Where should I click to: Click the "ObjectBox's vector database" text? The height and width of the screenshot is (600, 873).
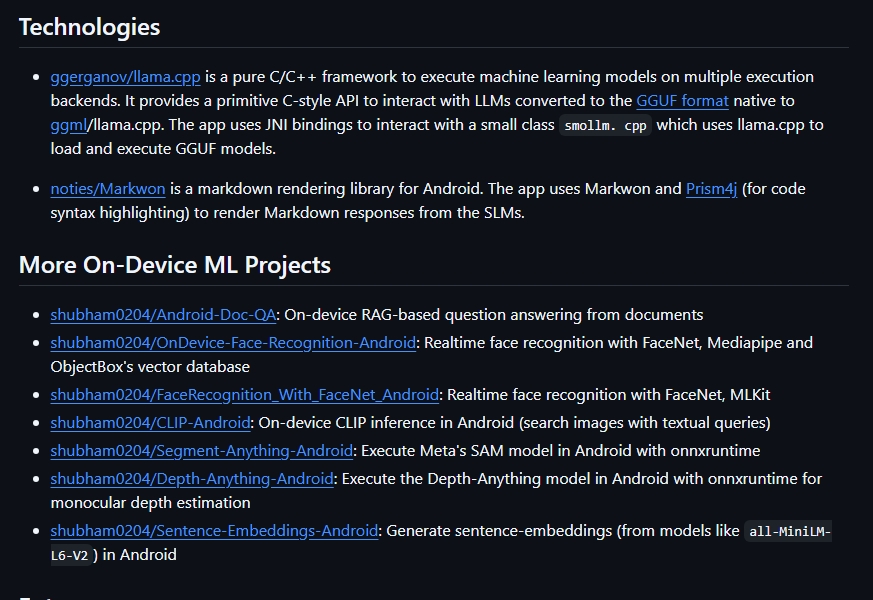(150, 367)
